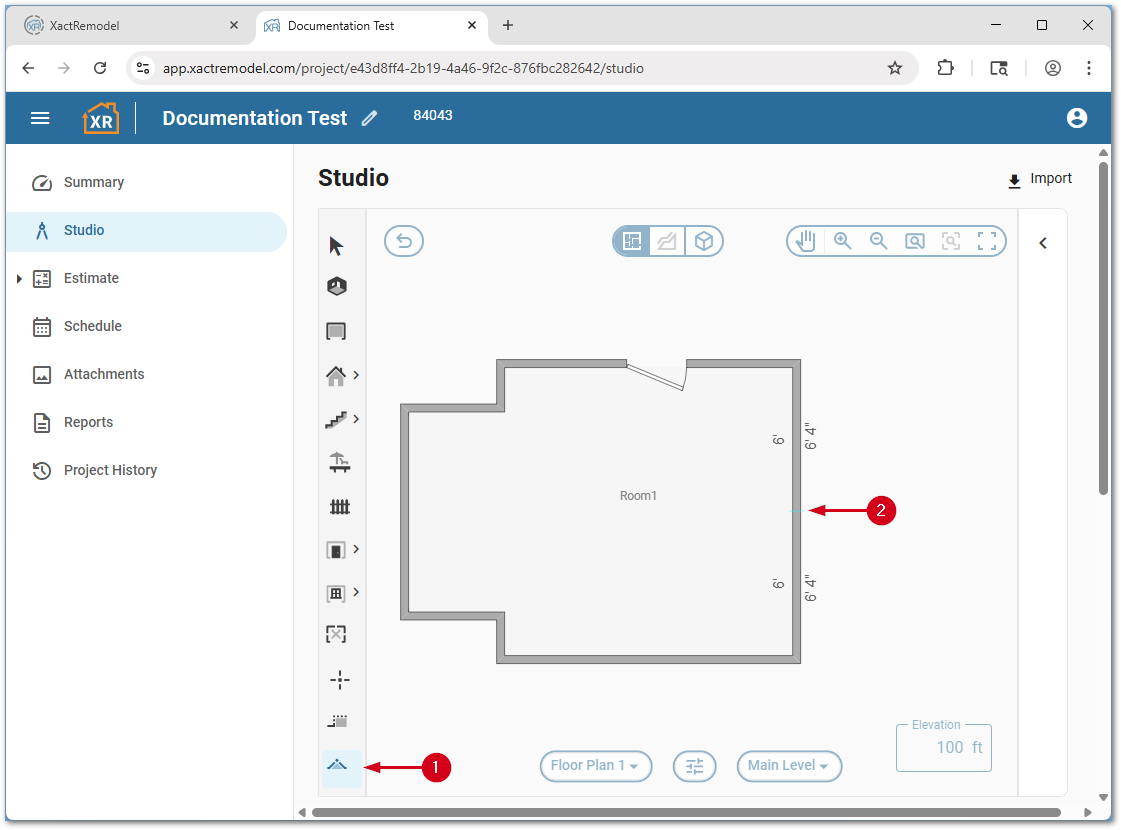Click the zoom out magnifier
The height and width of the screenshot is (830, 1121).
pyautogui.click(x=879, y=241)
